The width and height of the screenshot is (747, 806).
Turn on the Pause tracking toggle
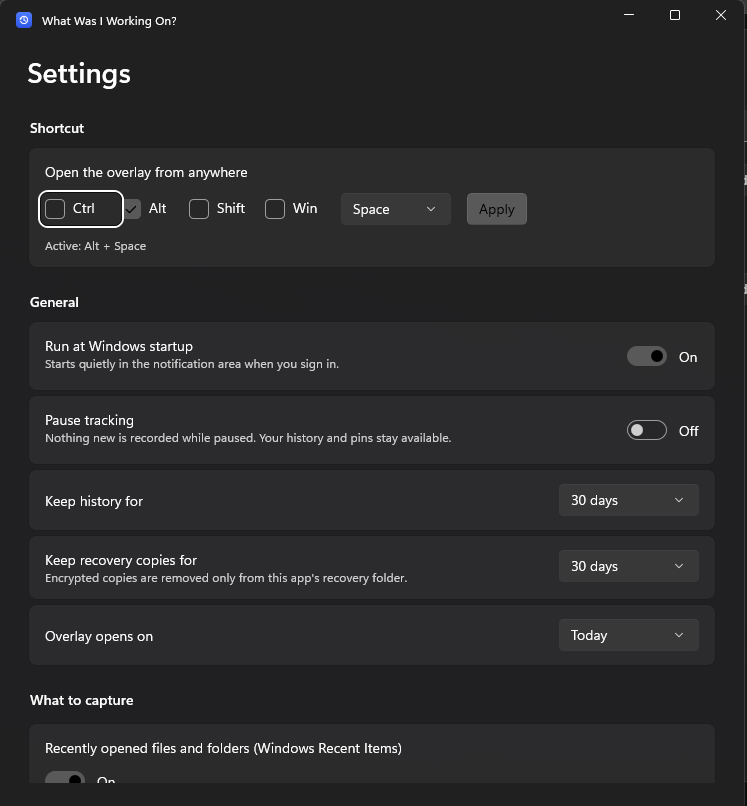point(647,430)
